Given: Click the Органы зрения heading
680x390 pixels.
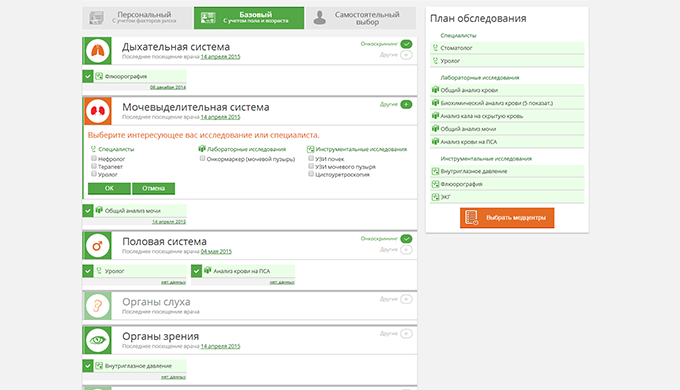Looking at the screenshot, I should click(160, 336).
